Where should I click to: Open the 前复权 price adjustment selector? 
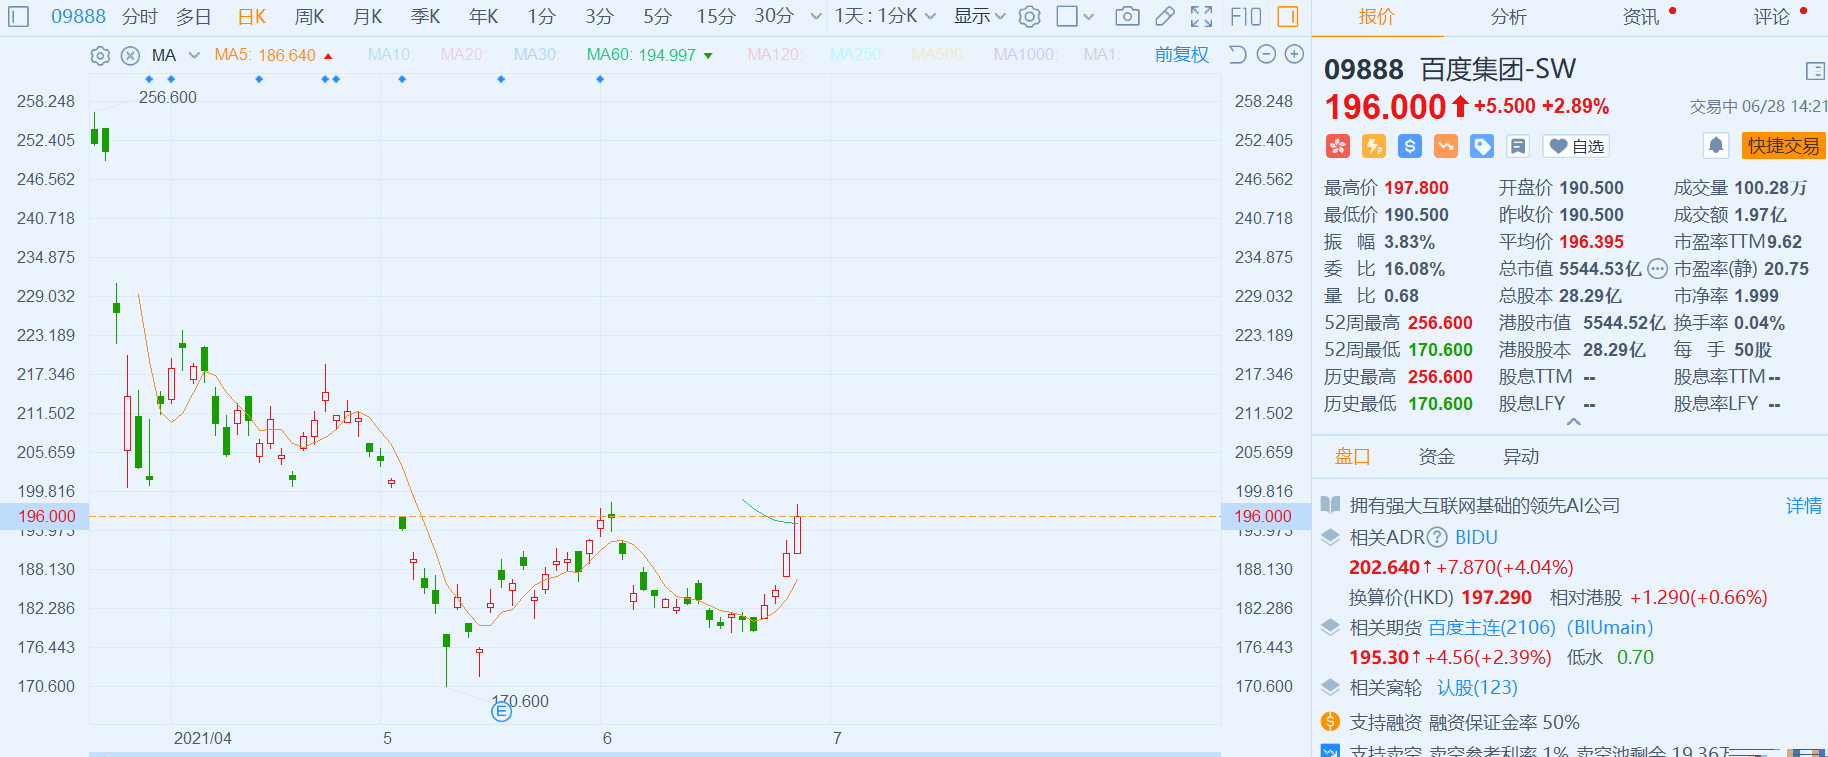[1182, 54]
